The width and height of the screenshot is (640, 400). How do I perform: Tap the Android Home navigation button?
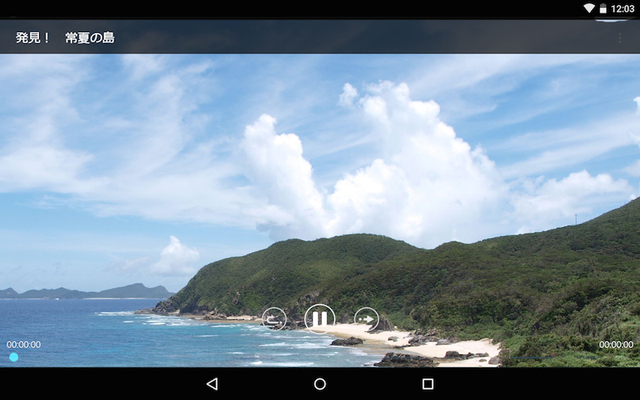click(320, 384)
